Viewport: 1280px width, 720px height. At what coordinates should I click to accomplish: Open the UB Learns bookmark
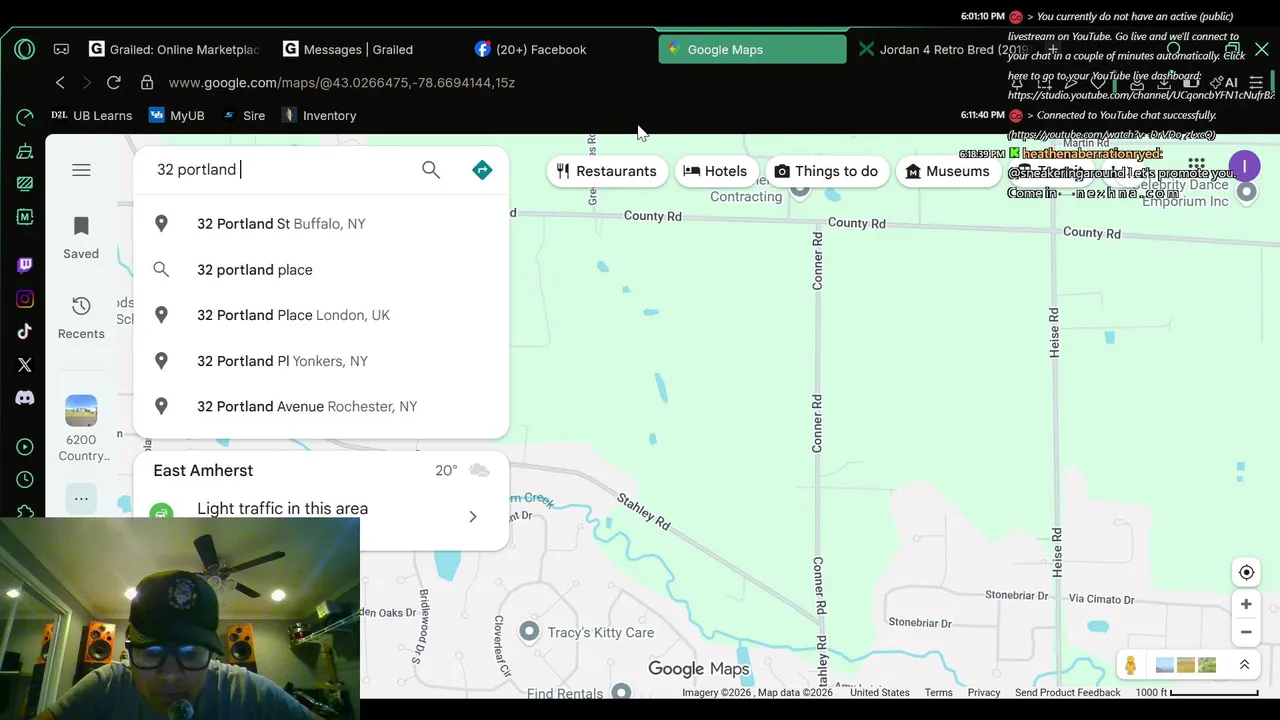pos(91,116)
